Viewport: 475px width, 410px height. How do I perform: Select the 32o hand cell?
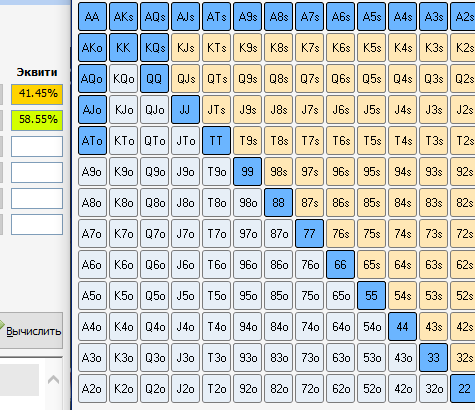coord(433,388)
